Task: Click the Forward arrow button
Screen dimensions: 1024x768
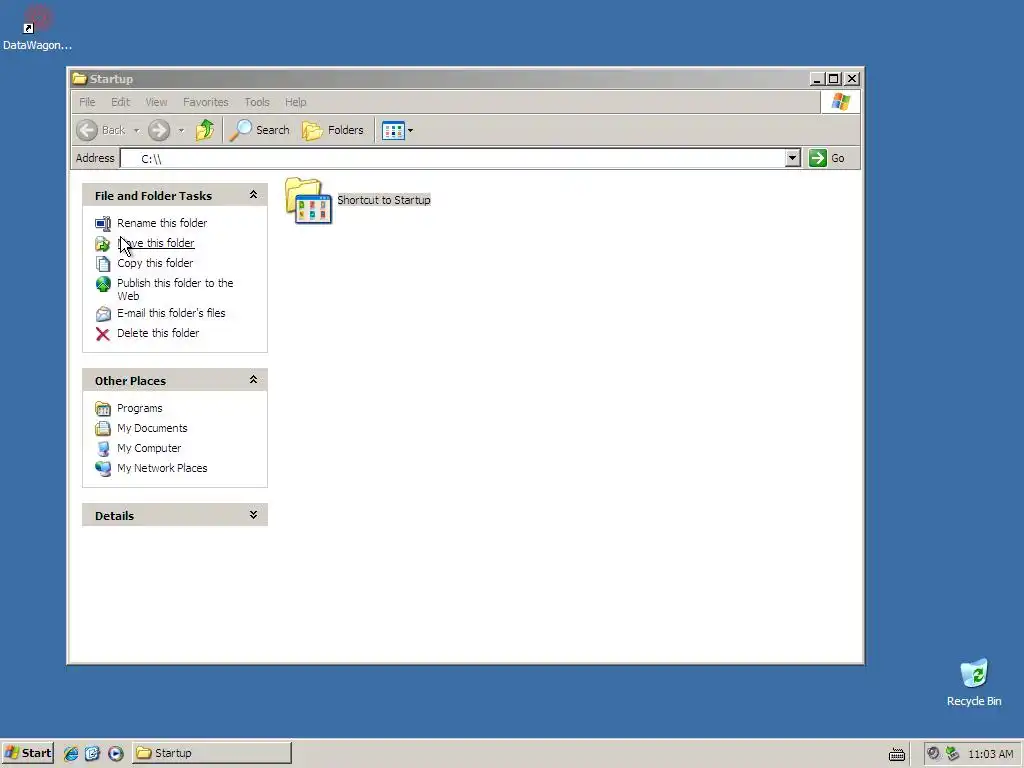Action: pyautogui.click(x=159, y=130)
